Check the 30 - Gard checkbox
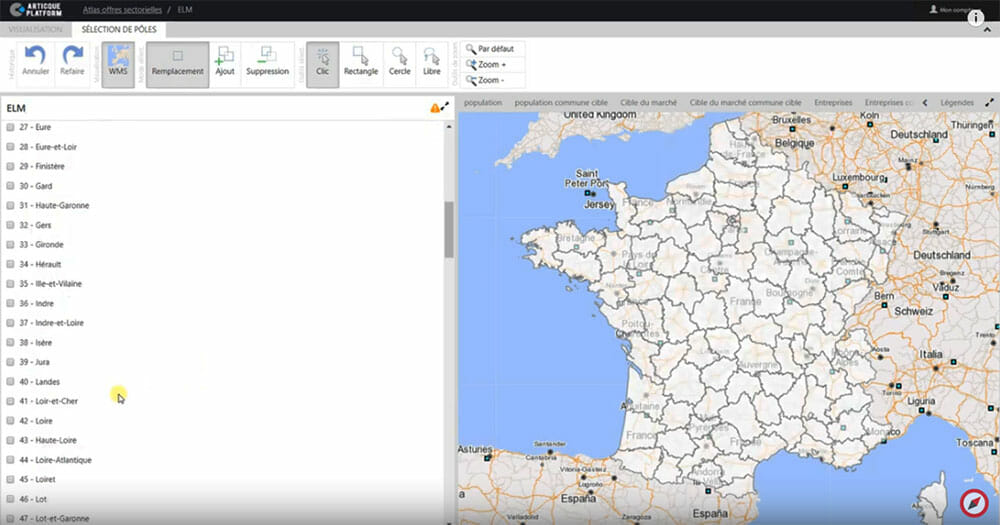Viewport: 1000px width, 525px height. (x=10, y=186)
